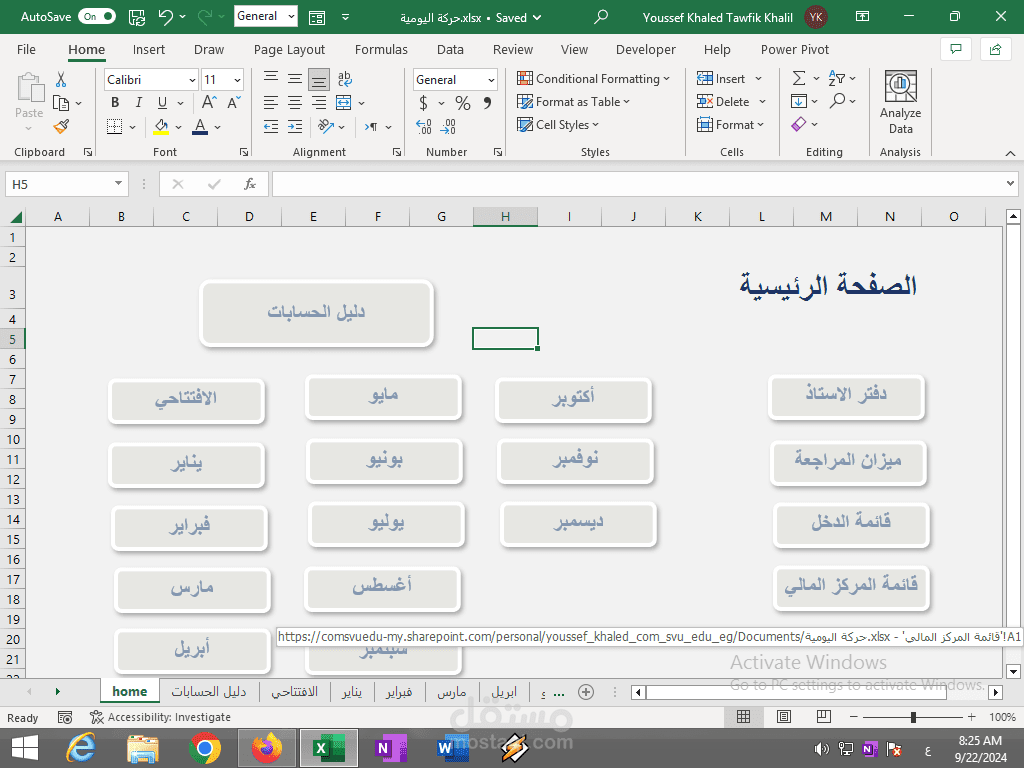Click the ميزان المراجعة button

pos(848,462)
